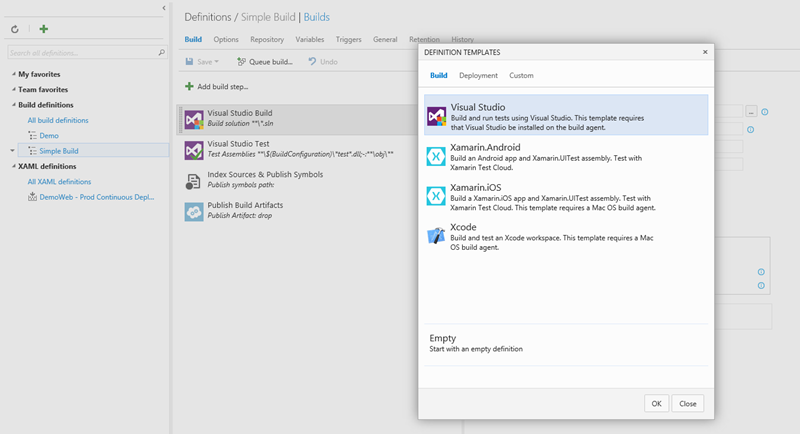Click the green plus new definition icon
The width and height of the screenshot is (800, 434).
point(43,30)
